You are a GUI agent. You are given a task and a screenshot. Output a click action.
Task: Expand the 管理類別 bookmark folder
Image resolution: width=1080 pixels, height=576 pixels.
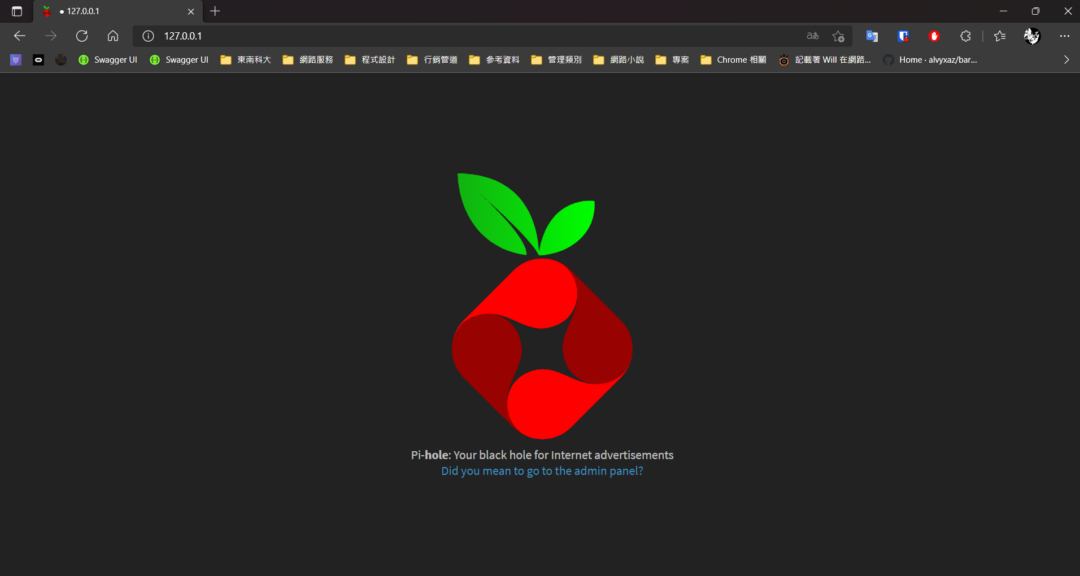[x=557, y=60]
